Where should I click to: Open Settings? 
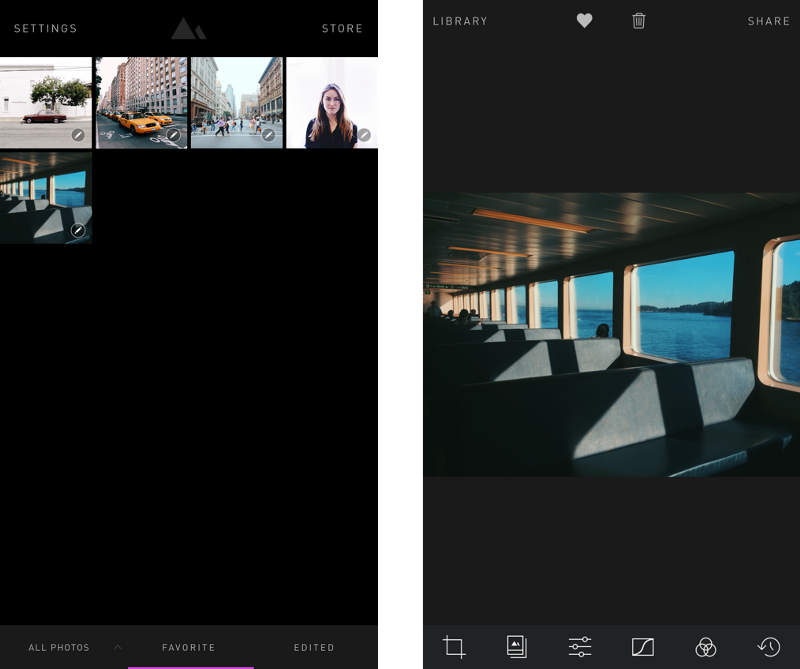(45, 29)
